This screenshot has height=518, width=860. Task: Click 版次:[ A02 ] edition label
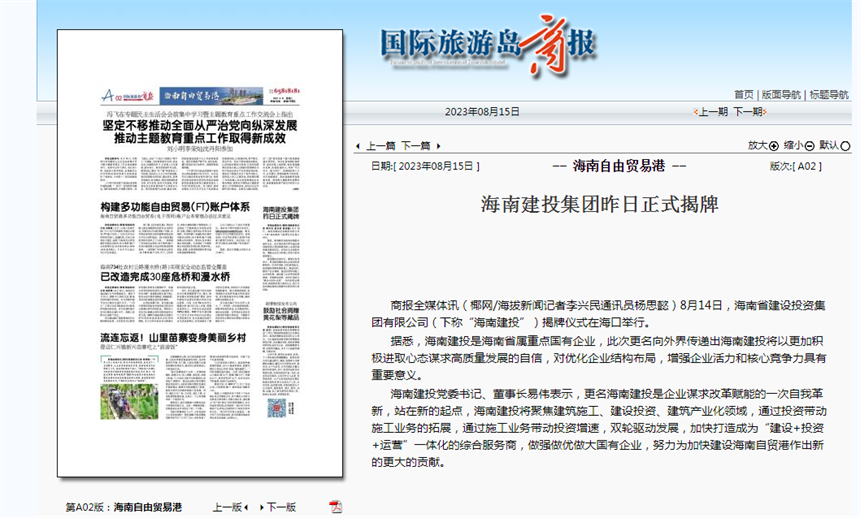796,166
